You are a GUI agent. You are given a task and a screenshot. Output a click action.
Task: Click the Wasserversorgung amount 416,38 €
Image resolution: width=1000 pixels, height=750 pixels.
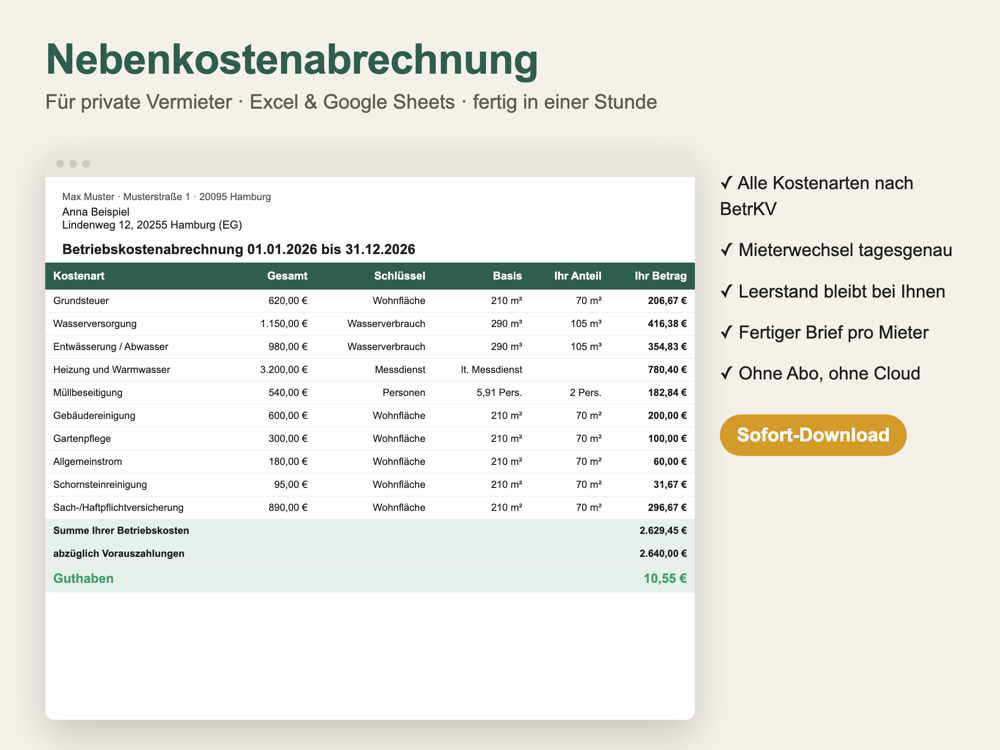667,323
